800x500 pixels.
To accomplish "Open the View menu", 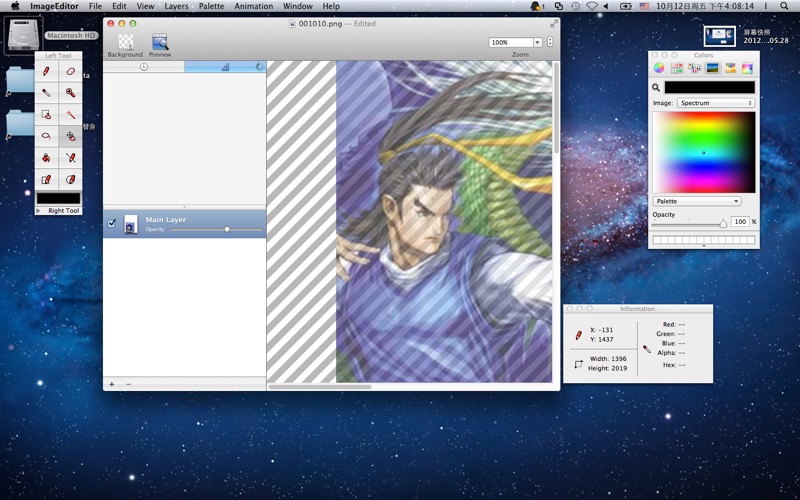I will click(145, 6).
